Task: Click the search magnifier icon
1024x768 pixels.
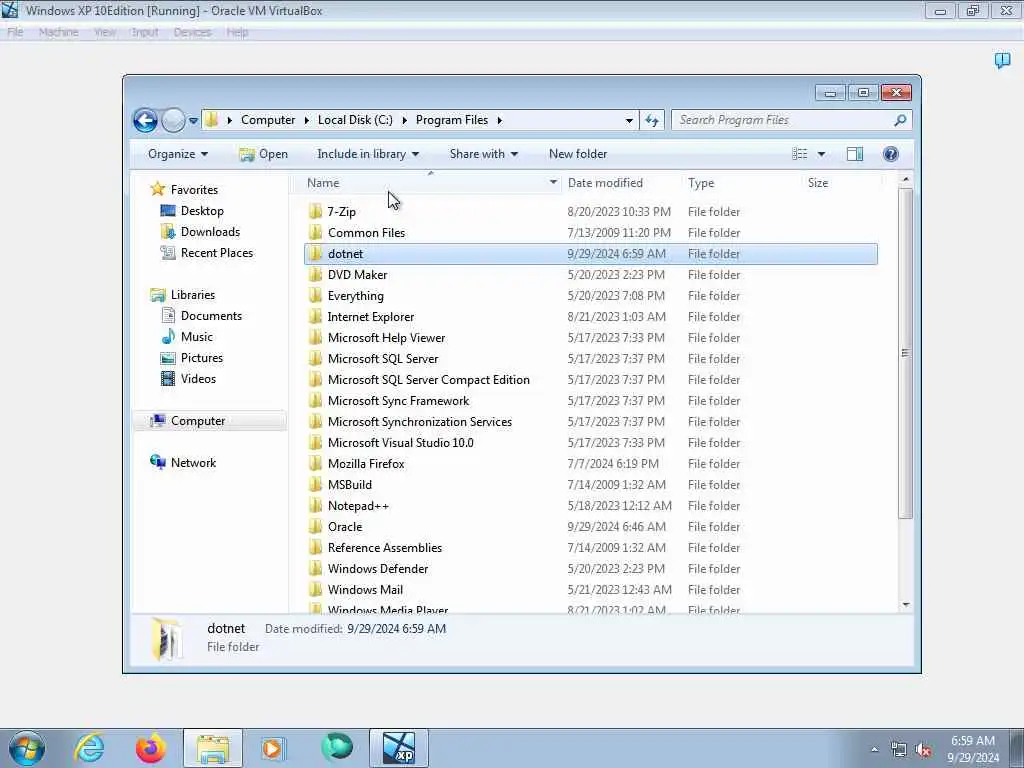Action: (900, 120)
